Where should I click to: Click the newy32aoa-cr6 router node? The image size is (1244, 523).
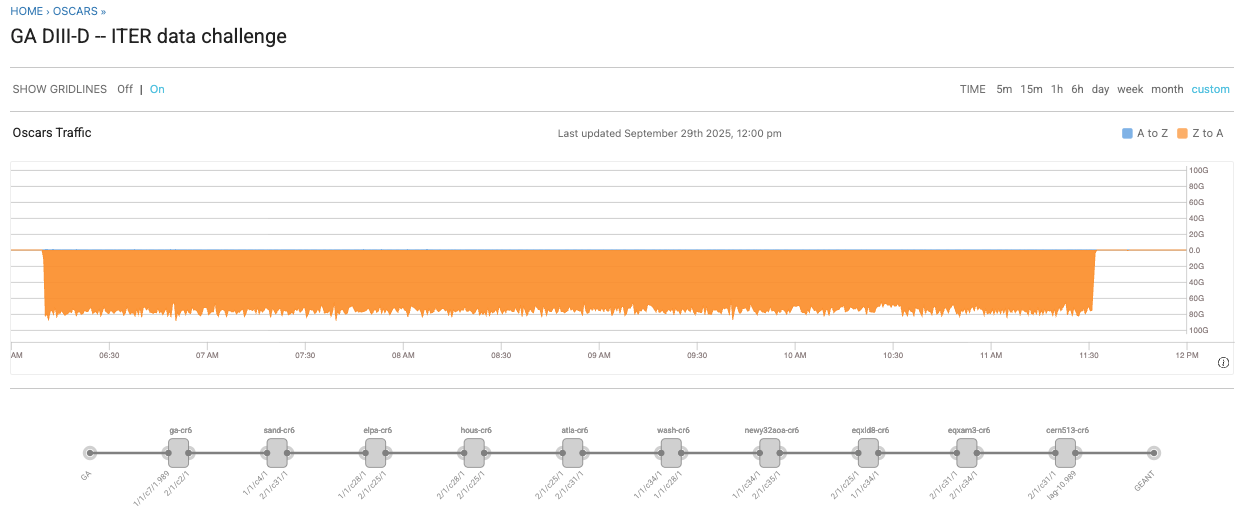point(770,453)
